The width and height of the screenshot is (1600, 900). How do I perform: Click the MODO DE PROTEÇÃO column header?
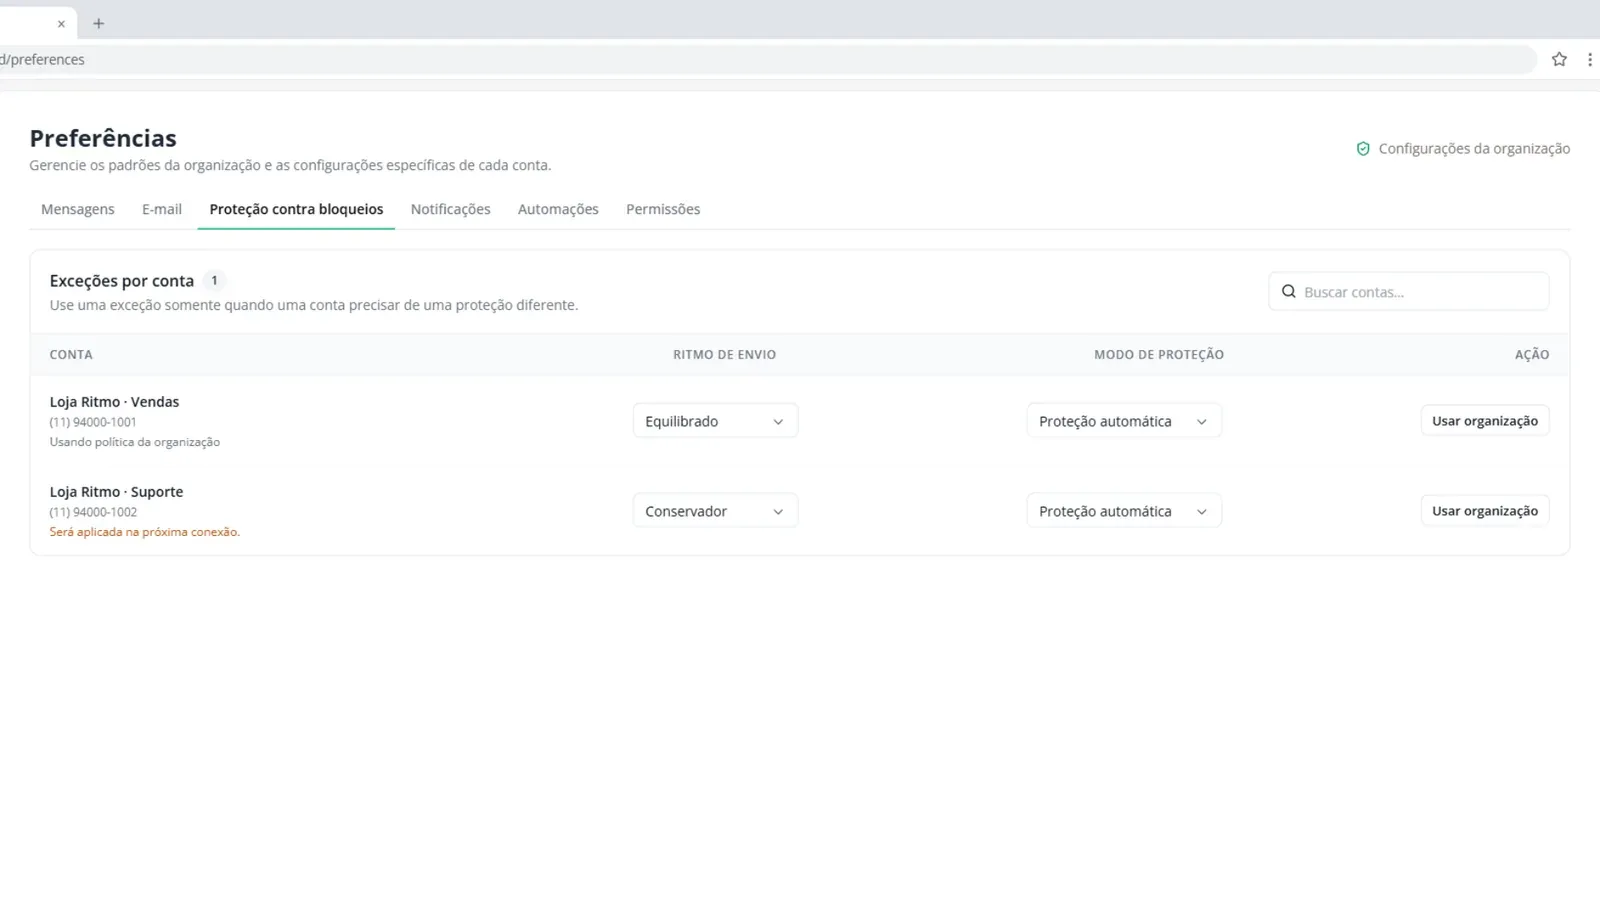click(x=1159, y=355)
